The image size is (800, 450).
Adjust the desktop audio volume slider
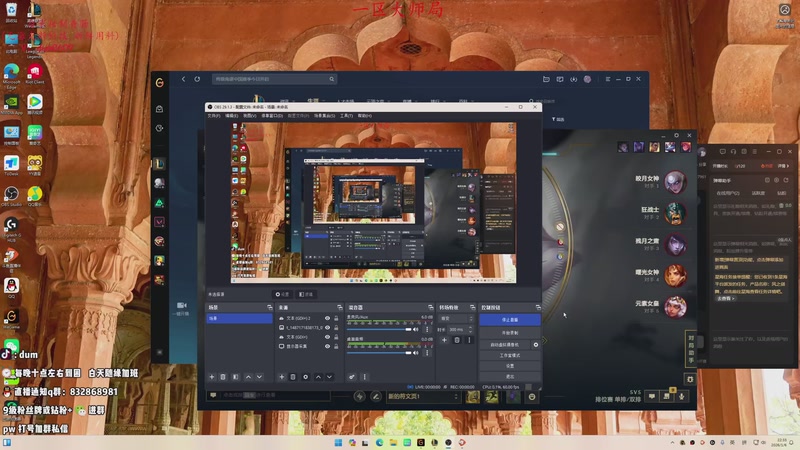380,353
